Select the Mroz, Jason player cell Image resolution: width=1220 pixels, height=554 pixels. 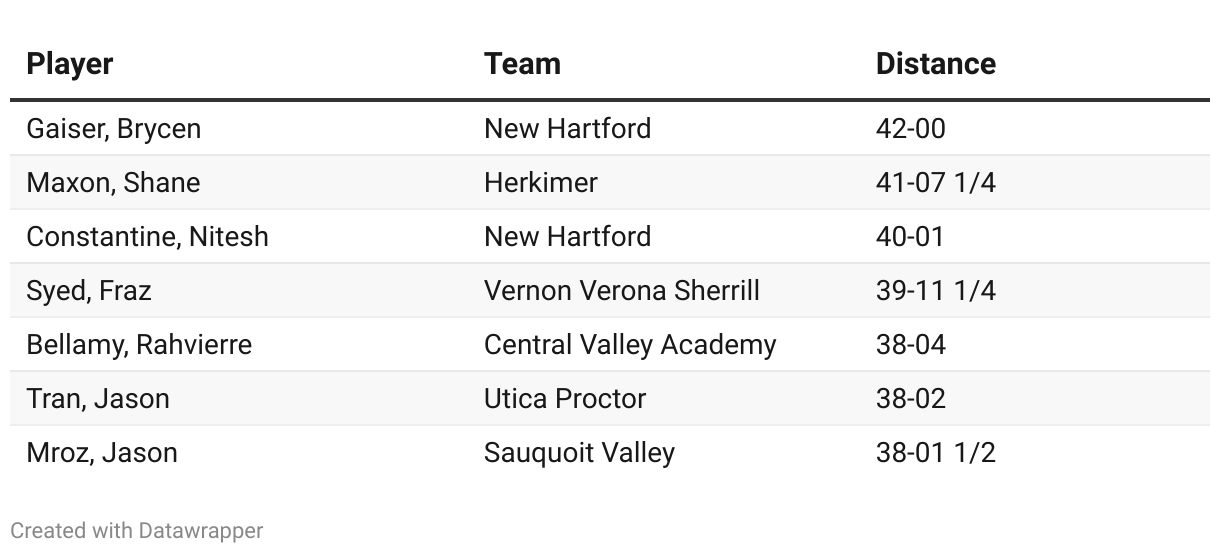[102, 453]
